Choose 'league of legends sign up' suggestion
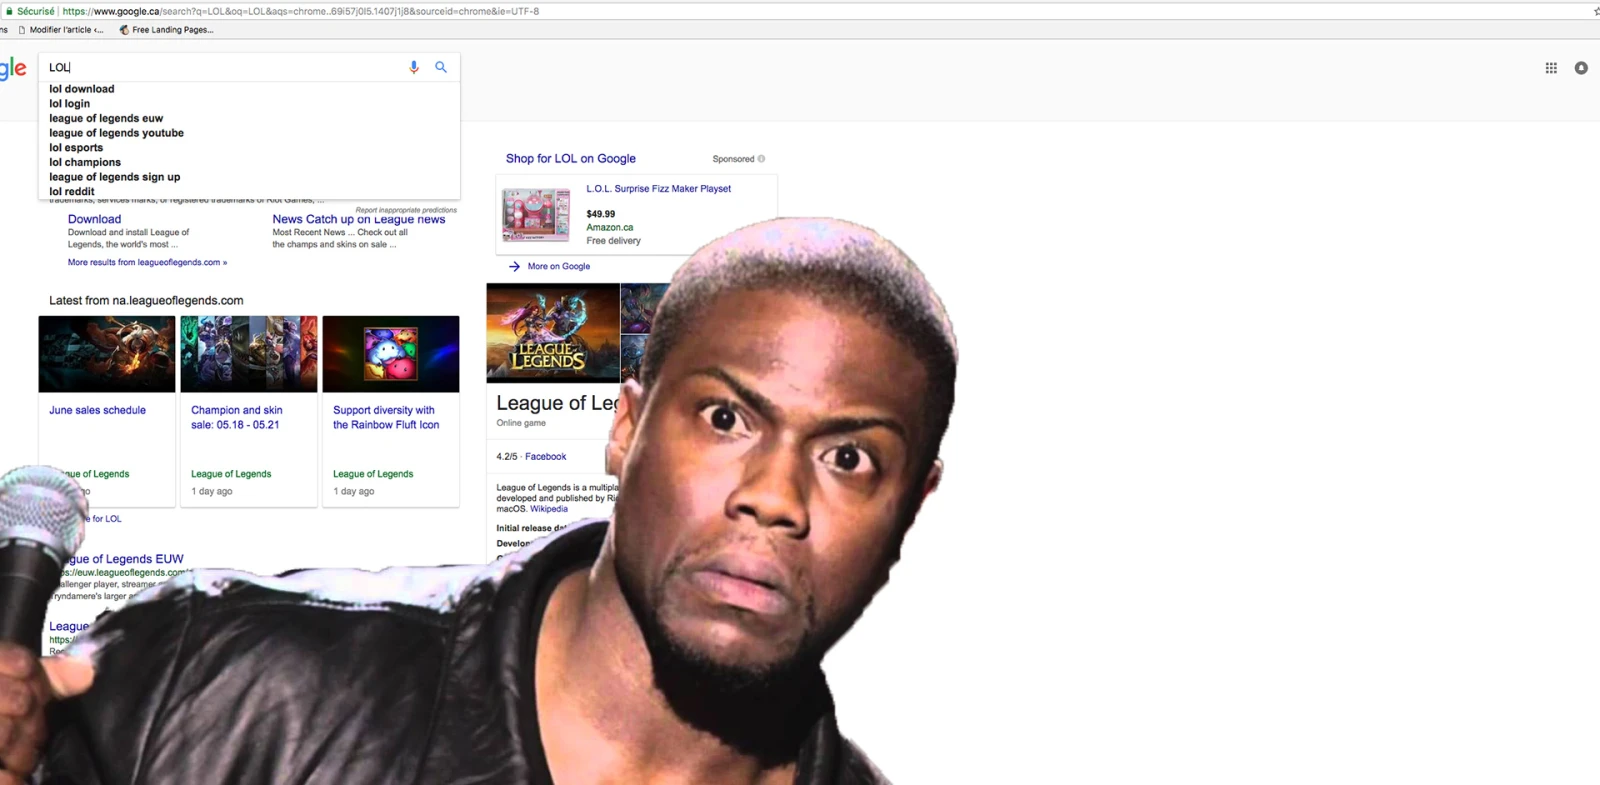This screenshot has width=1600, height=785. coord(115,177)
